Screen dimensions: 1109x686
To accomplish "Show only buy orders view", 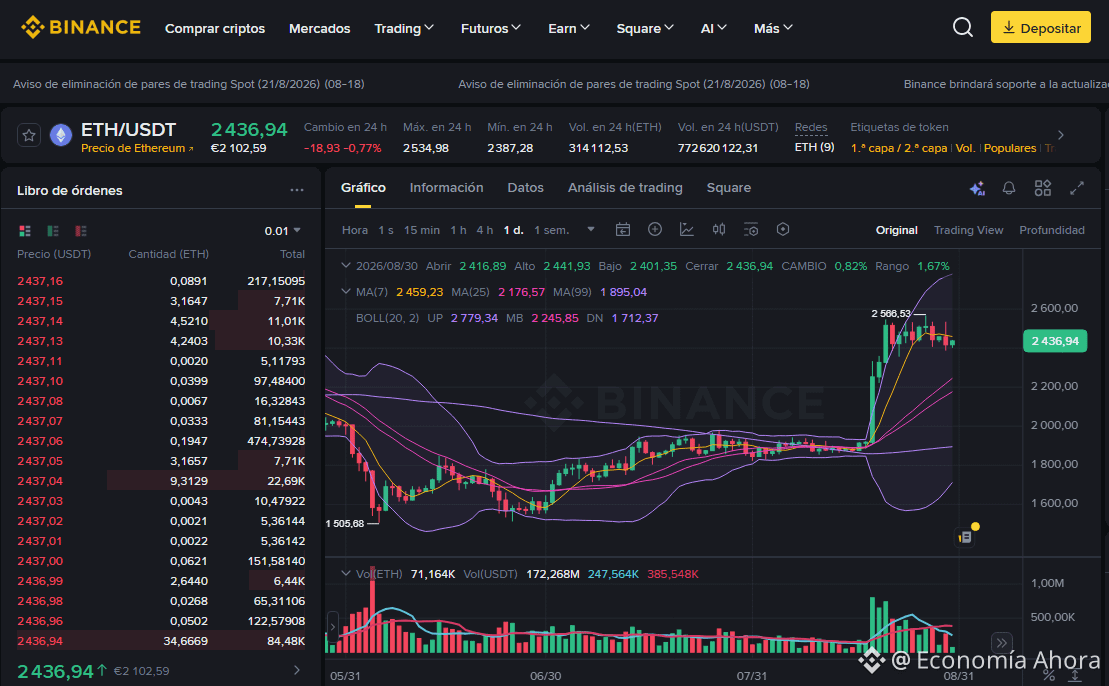I will coord(53,231).
